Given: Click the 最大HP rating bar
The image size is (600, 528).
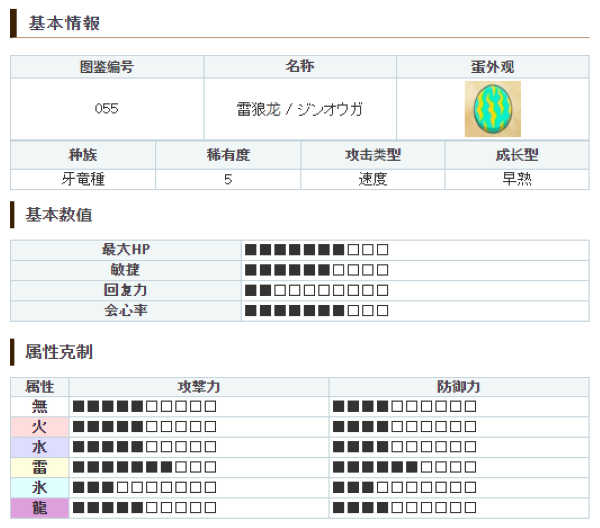Looking at the screenshot, I should [316, 250].
